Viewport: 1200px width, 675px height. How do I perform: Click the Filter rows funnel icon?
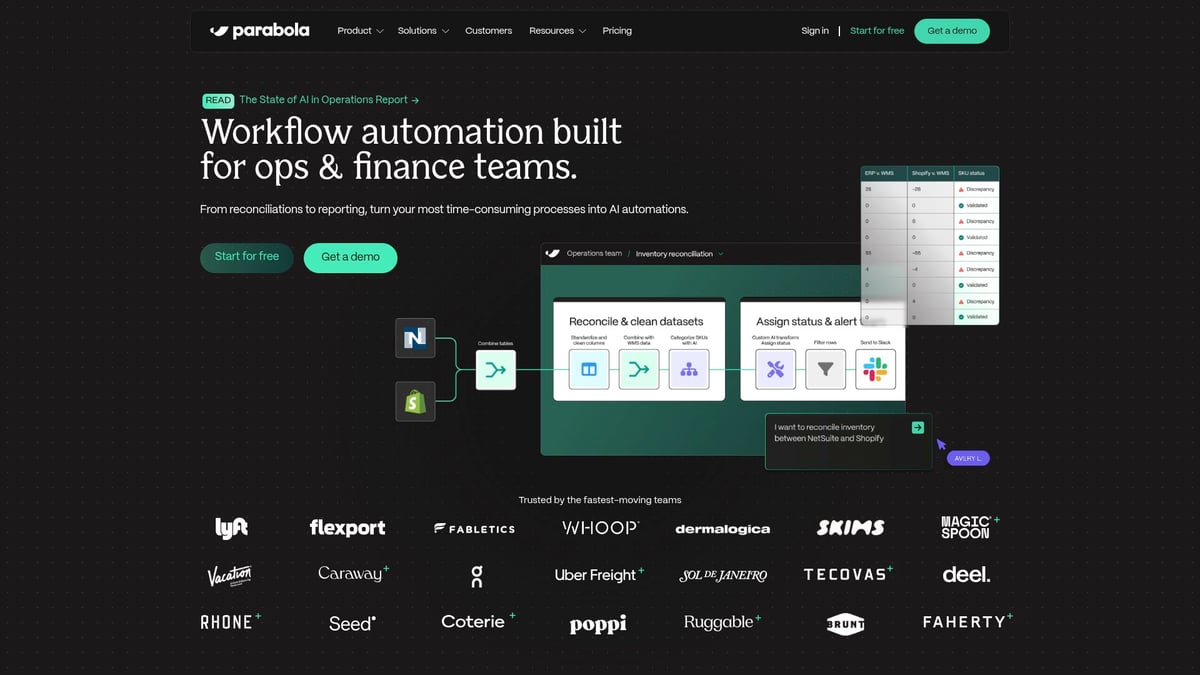pos(825,369)
